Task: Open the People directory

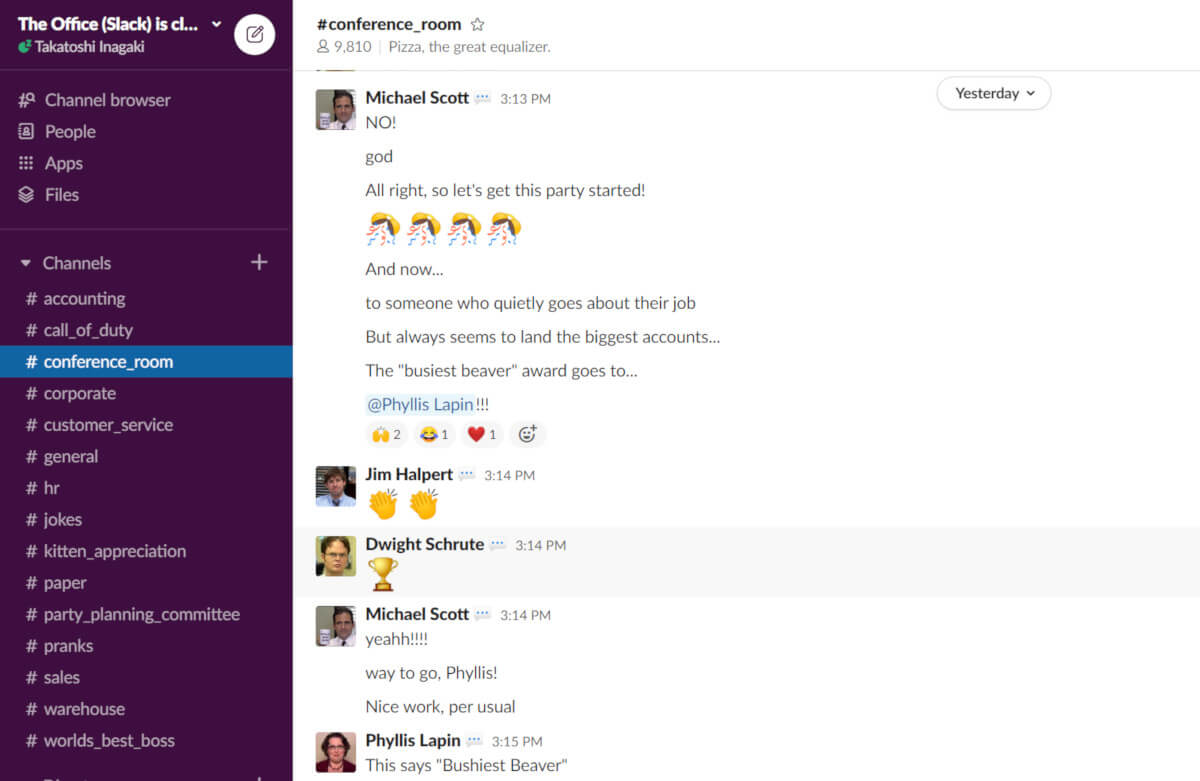Action: tap(57, 131)
